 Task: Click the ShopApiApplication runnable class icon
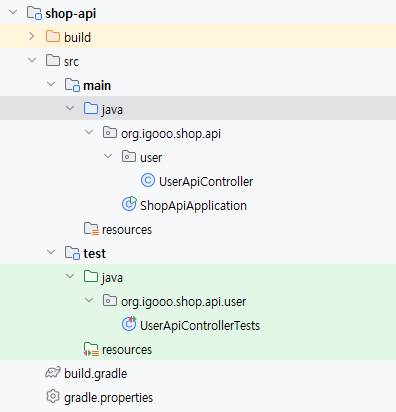129,204
